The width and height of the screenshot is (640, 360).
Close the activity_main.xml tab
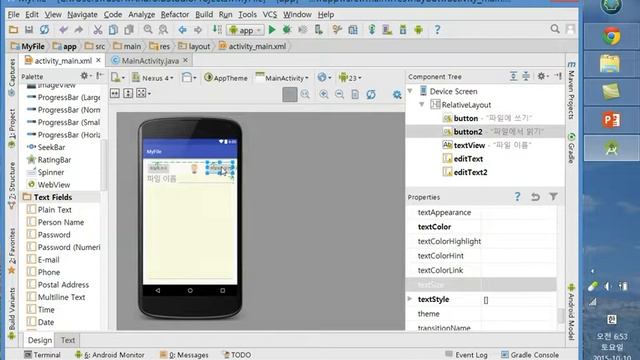(98, 60)
